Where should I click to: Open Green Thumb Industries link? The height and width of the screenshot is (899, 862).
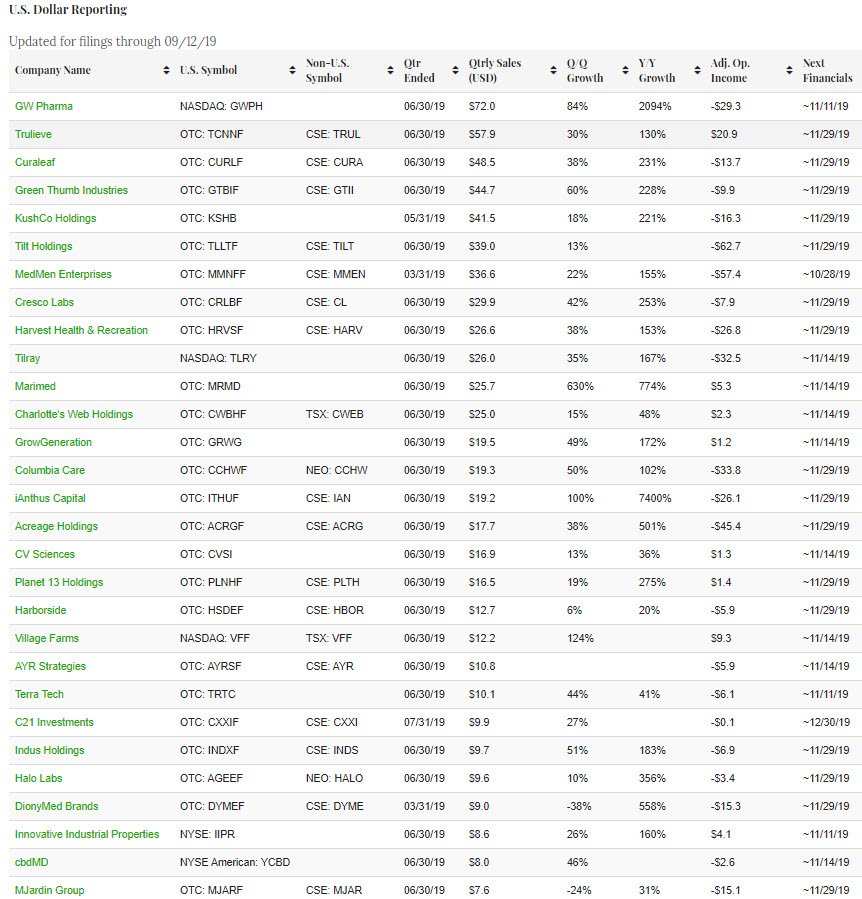point(71,190)
